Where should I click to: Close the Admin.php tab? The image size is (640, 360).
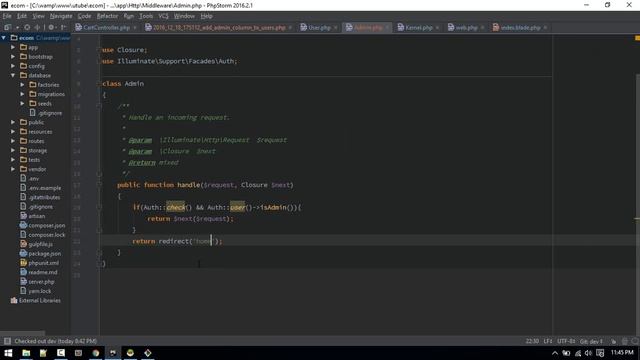(387, 28)
